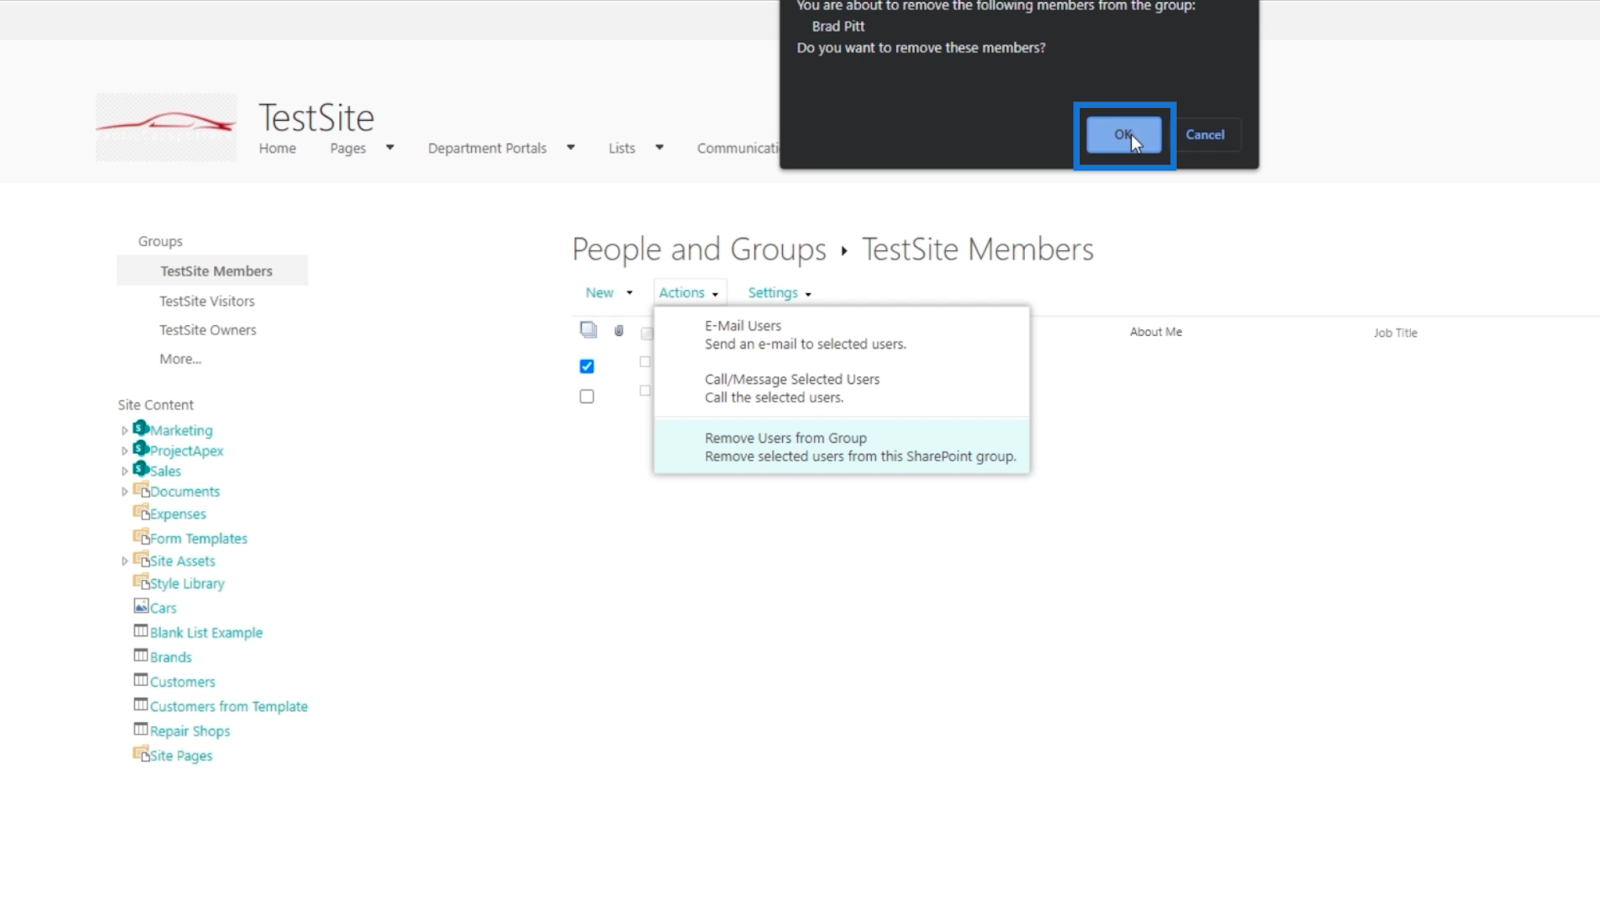
Task: Click the Site Assets library icon
Action: (x=141, y=559)
